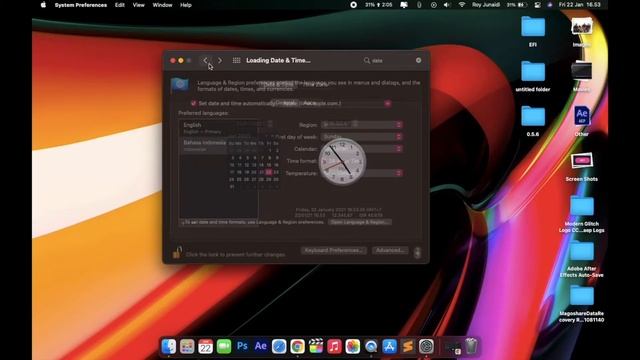Open the Apple menu
The height and width of the screenshot is (360, 640).
43,5
